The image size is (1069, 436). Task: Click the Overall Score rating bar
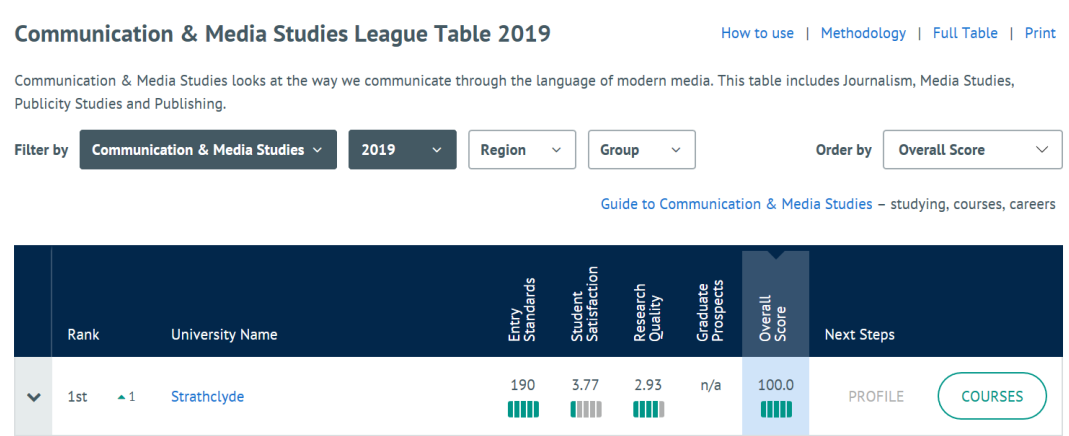tap(776, 409)
